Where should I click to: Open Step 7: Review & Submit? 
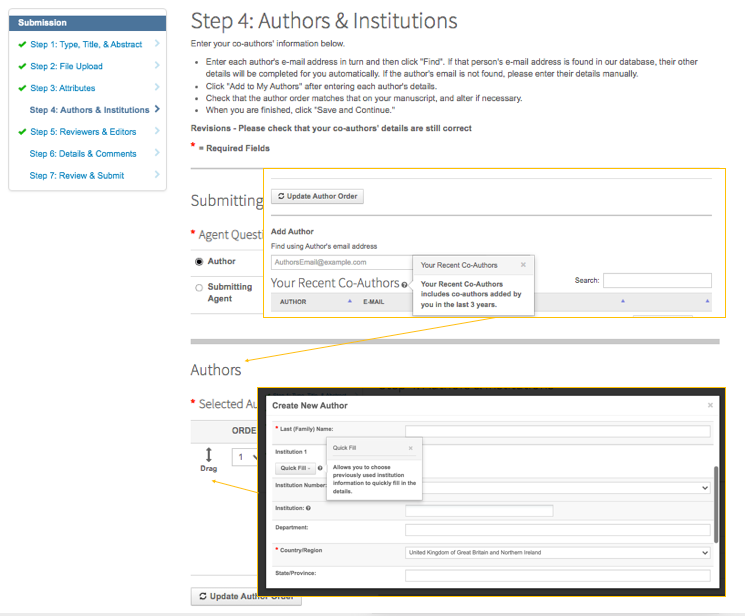point(76,175)
